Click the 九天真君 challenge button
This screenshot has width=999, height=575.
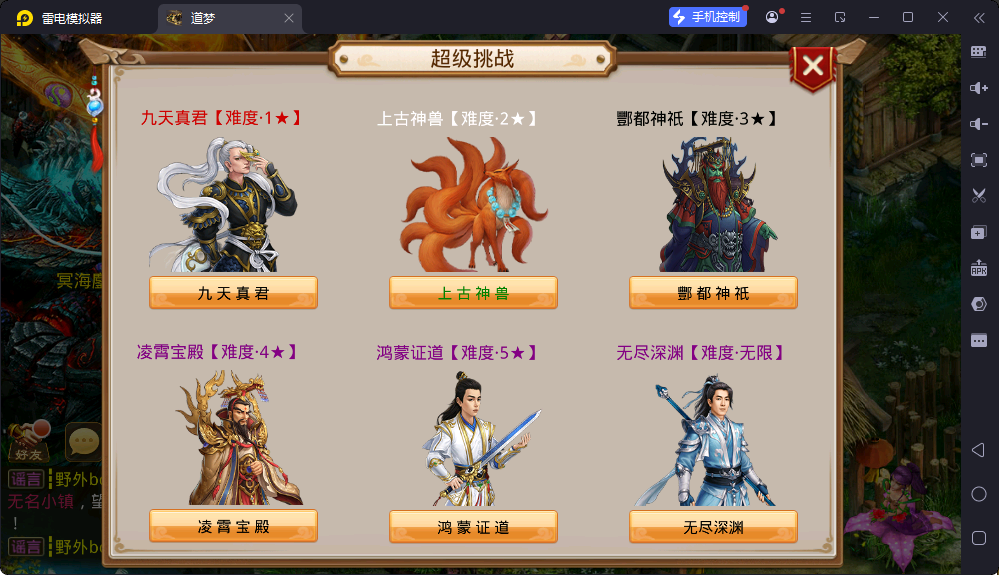[x=233, y=293]
